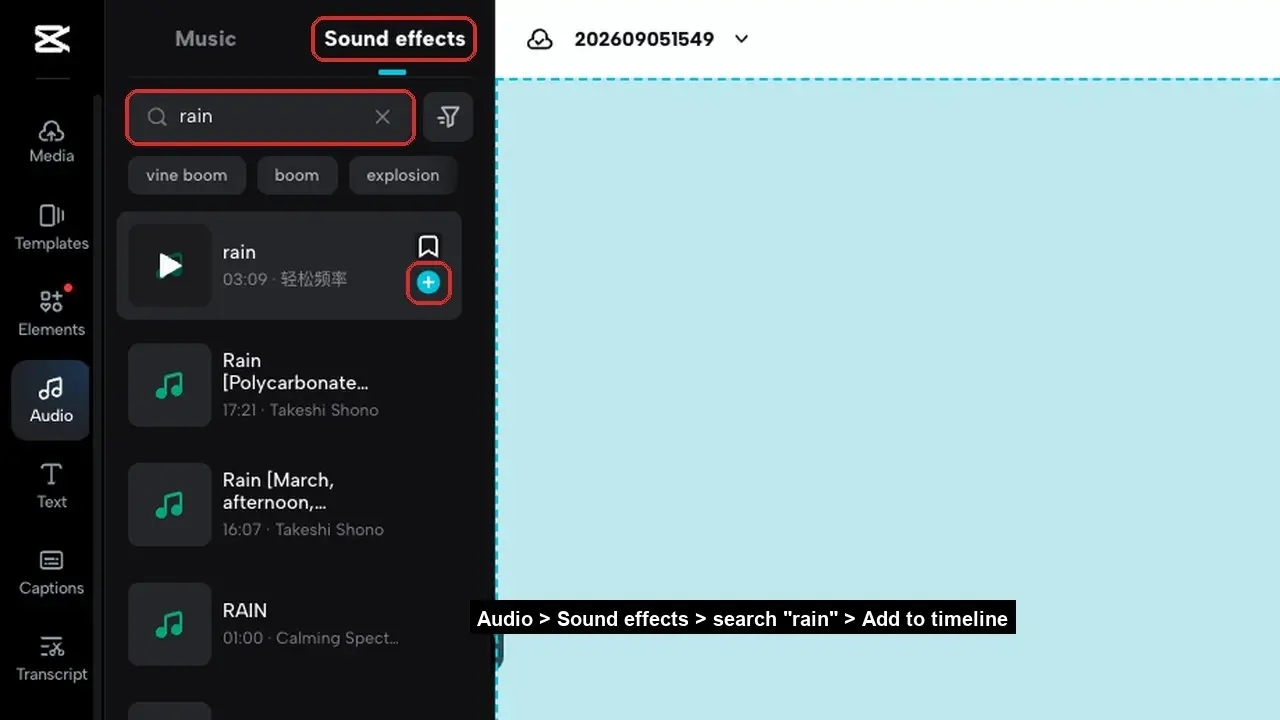
Task: Select the 'boom' suggestion chip
Action: (297, 175)
